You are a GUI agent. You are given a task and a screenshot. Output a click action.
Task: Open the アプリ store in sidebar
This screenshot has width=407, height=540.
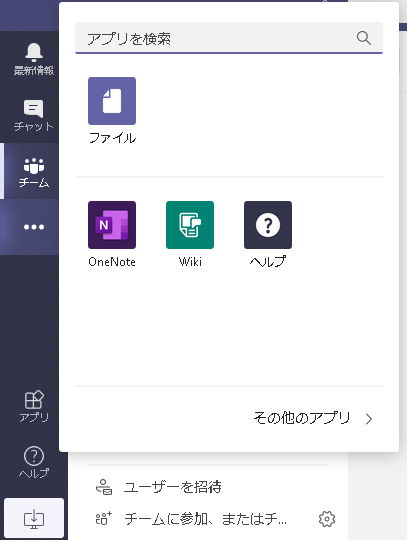(x=33, y=406)
